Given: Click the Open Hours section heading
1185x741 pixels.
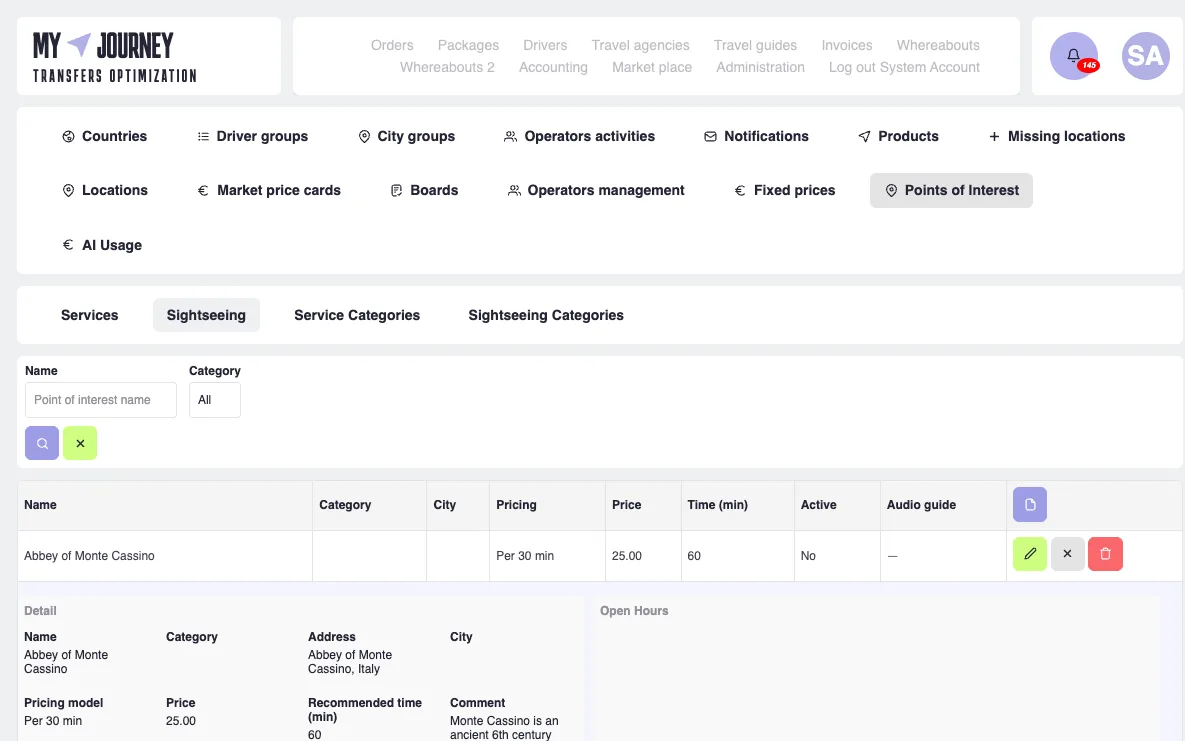Looking at the screenshot, I should click(634, 611).
